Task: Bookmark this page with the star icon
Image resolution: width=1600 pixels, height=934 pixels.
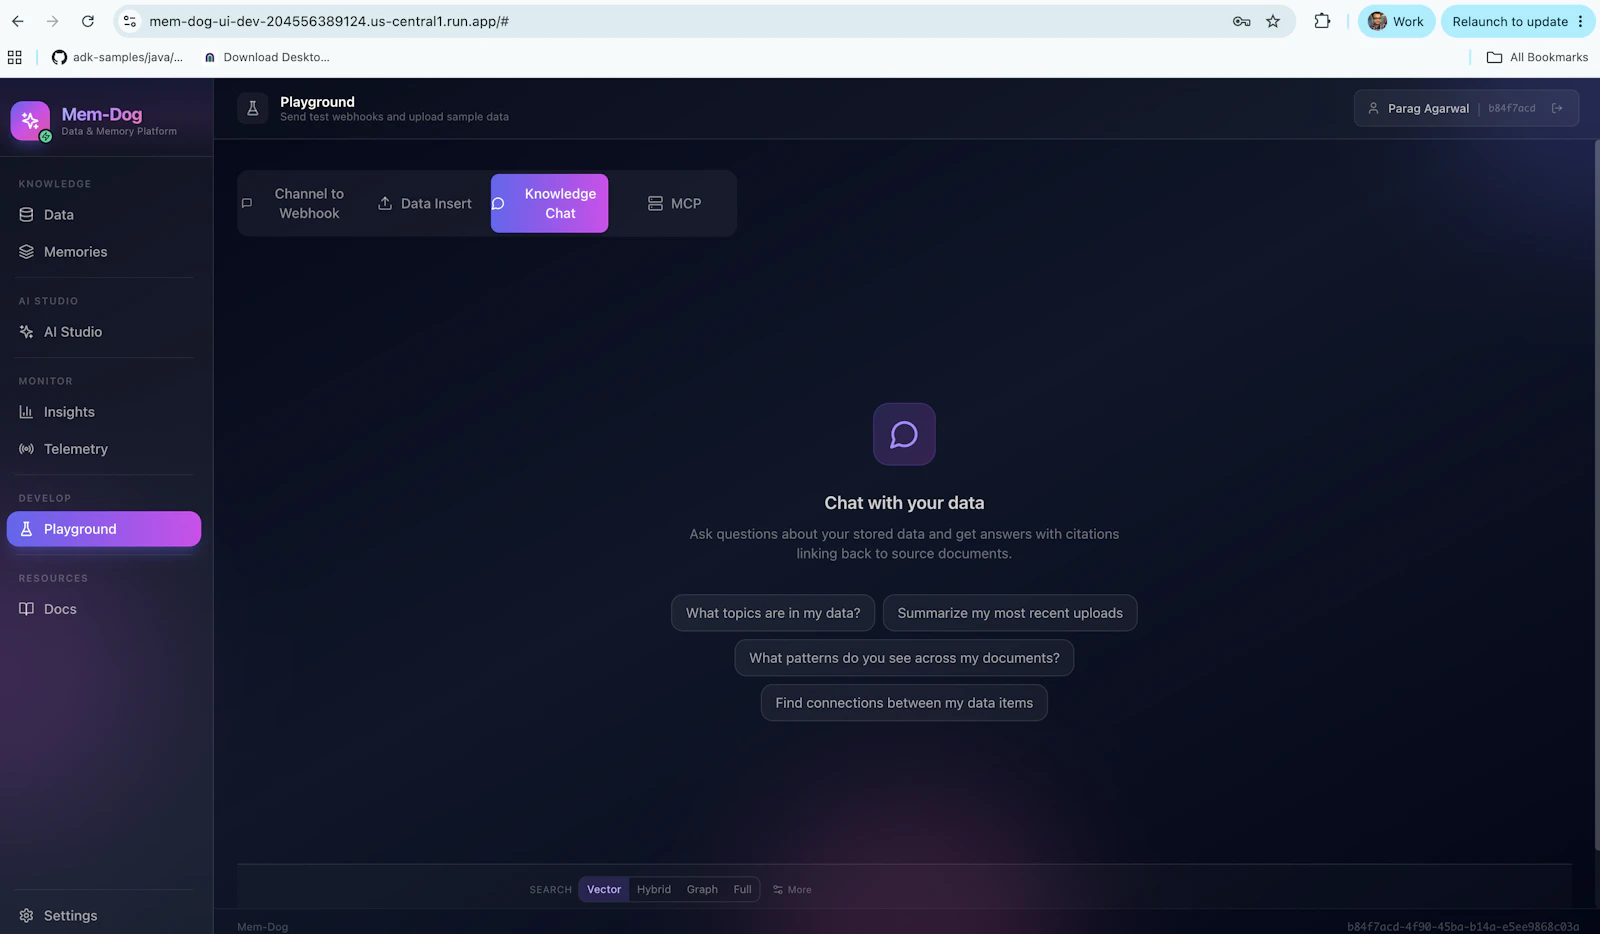Action: pos(1273,21)
